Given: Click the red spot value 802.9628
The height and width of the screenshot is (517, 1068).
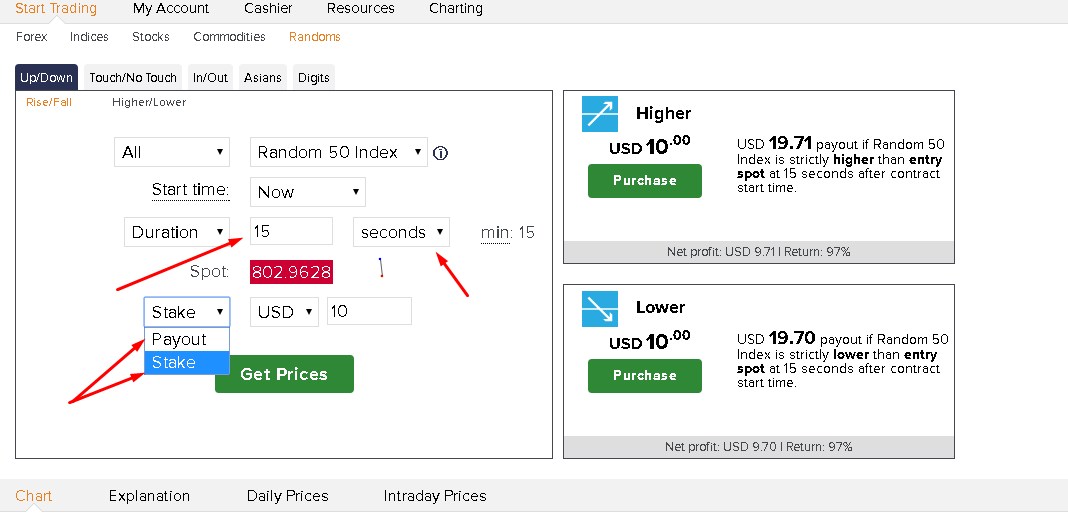Looking at the screenshot, I should tap(291, 272).
